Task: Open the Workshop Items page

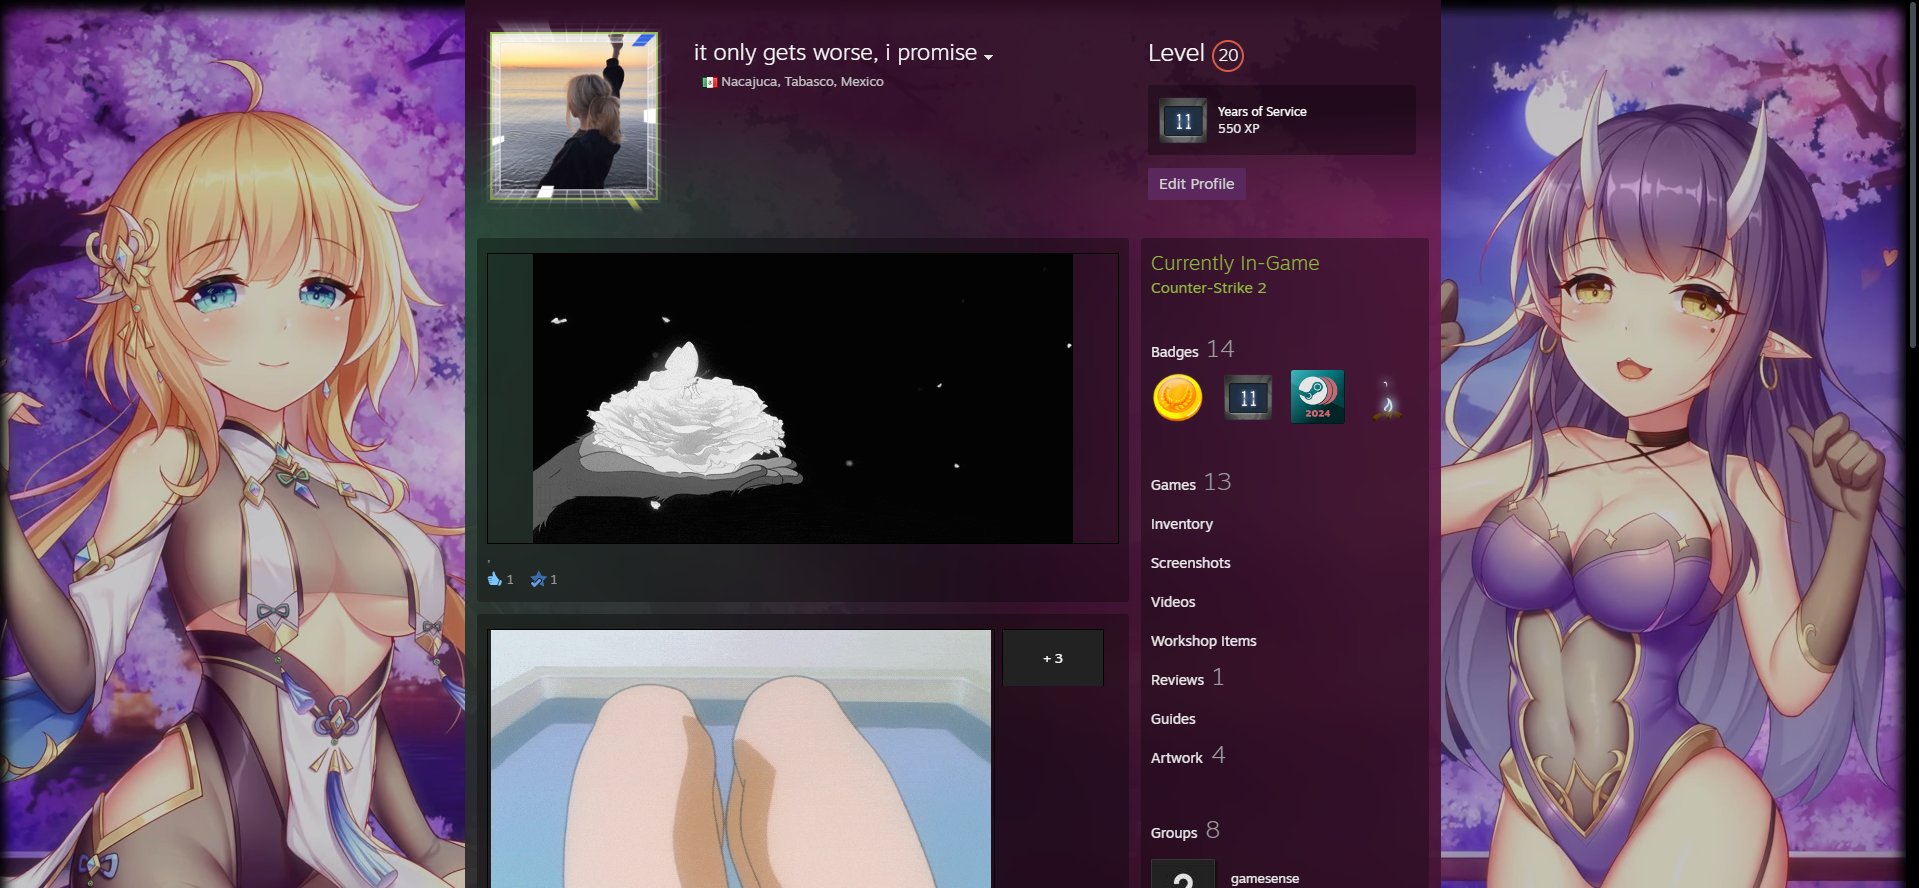Action: pos(1203,641)
